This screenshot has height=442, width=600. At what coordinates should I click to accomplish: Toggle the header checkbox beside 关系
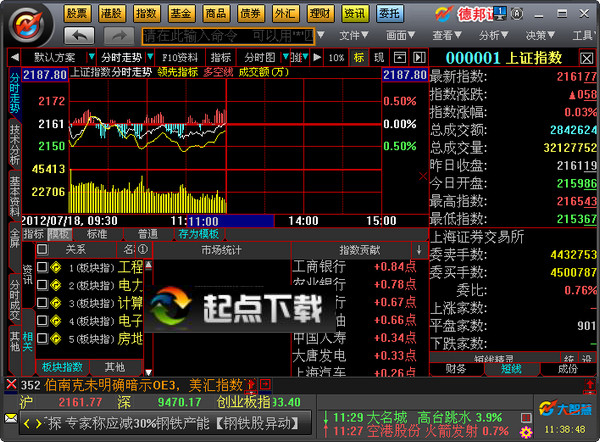tap(42, 250)
